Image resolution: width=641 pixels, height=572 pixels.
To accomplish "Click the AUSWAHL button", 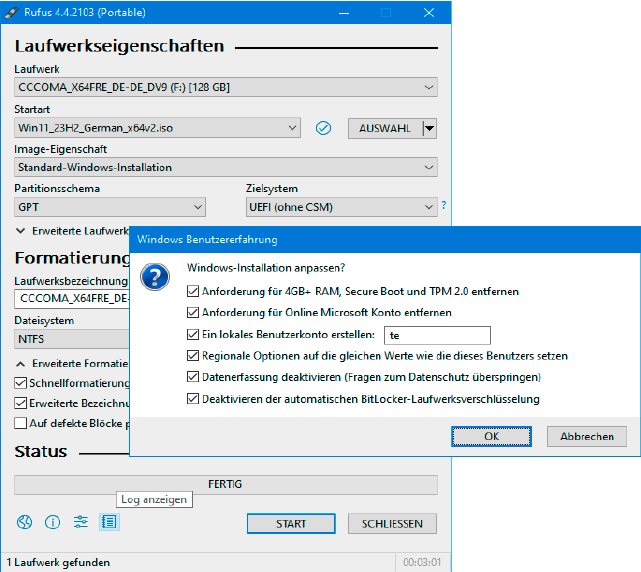I will pos(385,128).
